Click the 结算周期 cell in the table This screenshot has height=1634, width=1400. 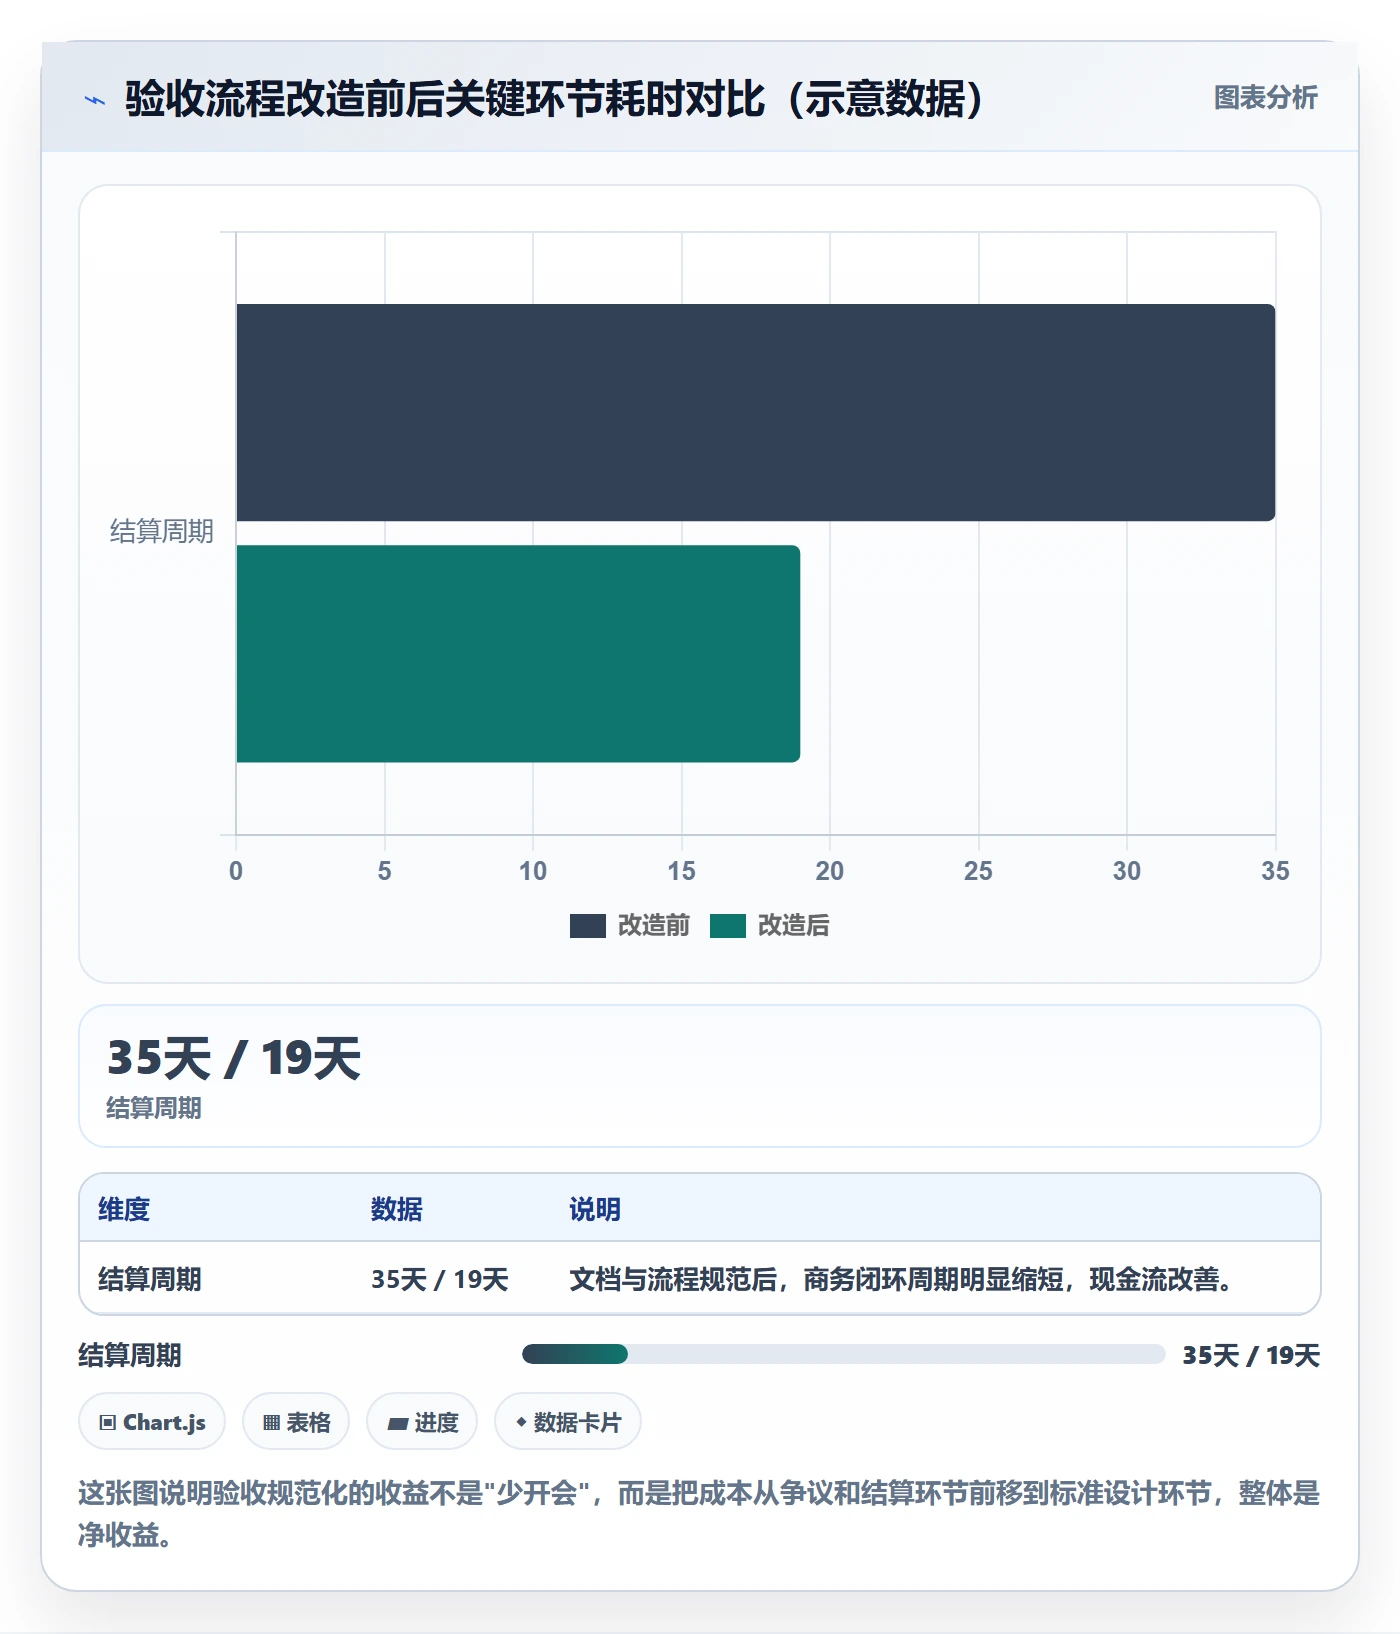(x=150, y=1279)
